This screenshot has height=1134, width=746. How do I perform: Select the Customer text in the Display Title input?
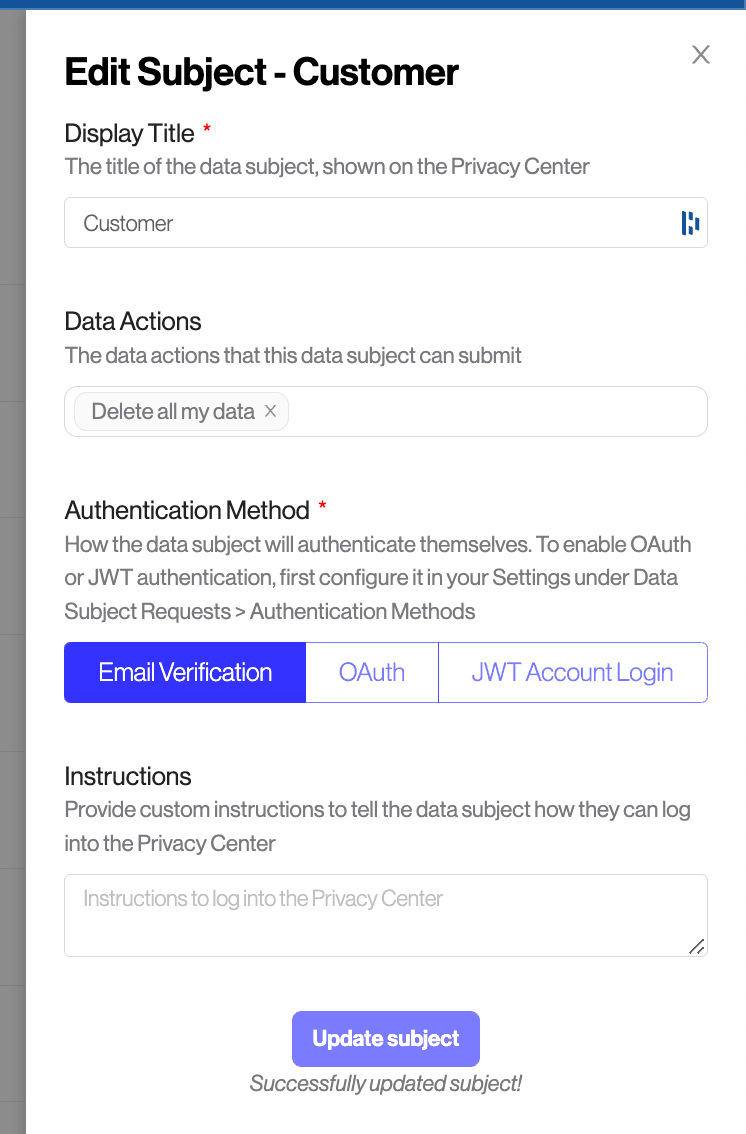tap(127, 222)
